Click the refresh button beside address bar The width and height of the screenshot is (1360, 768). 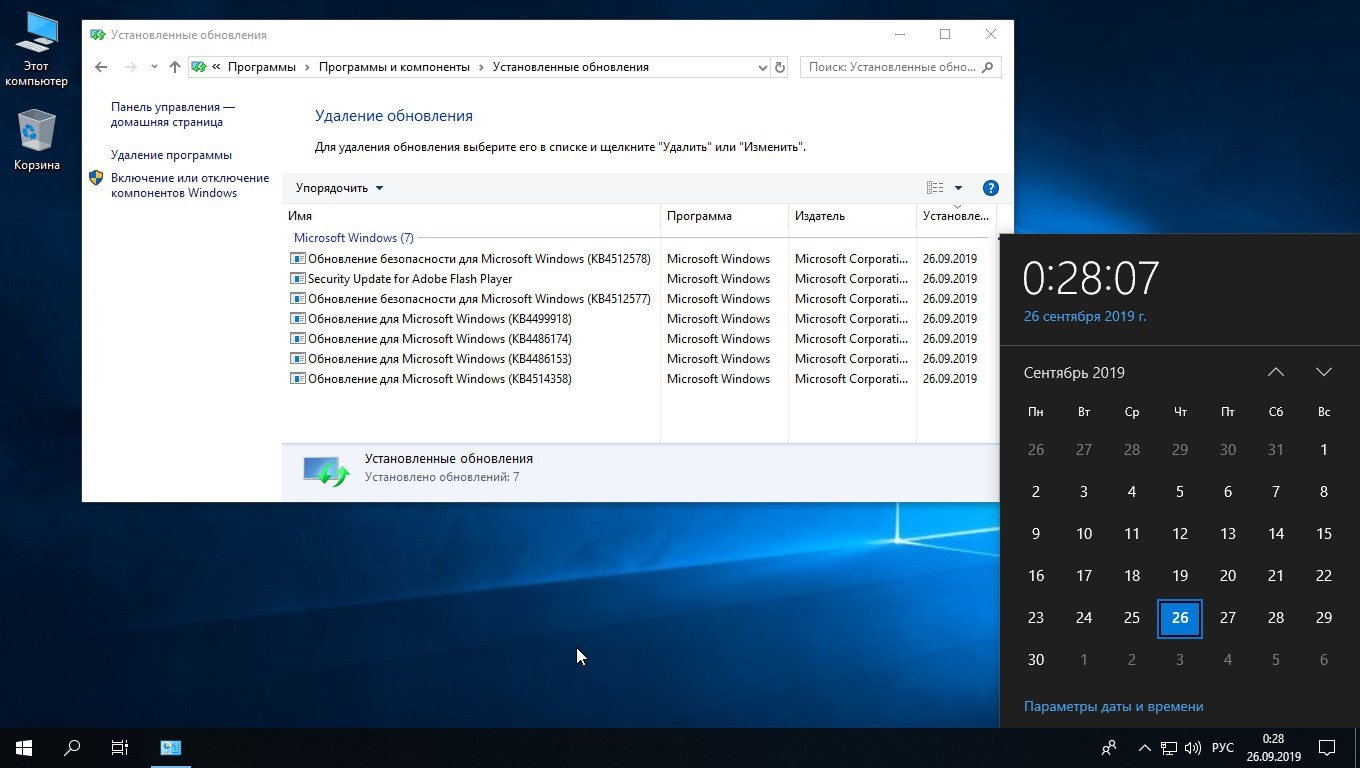click(781, 67)
